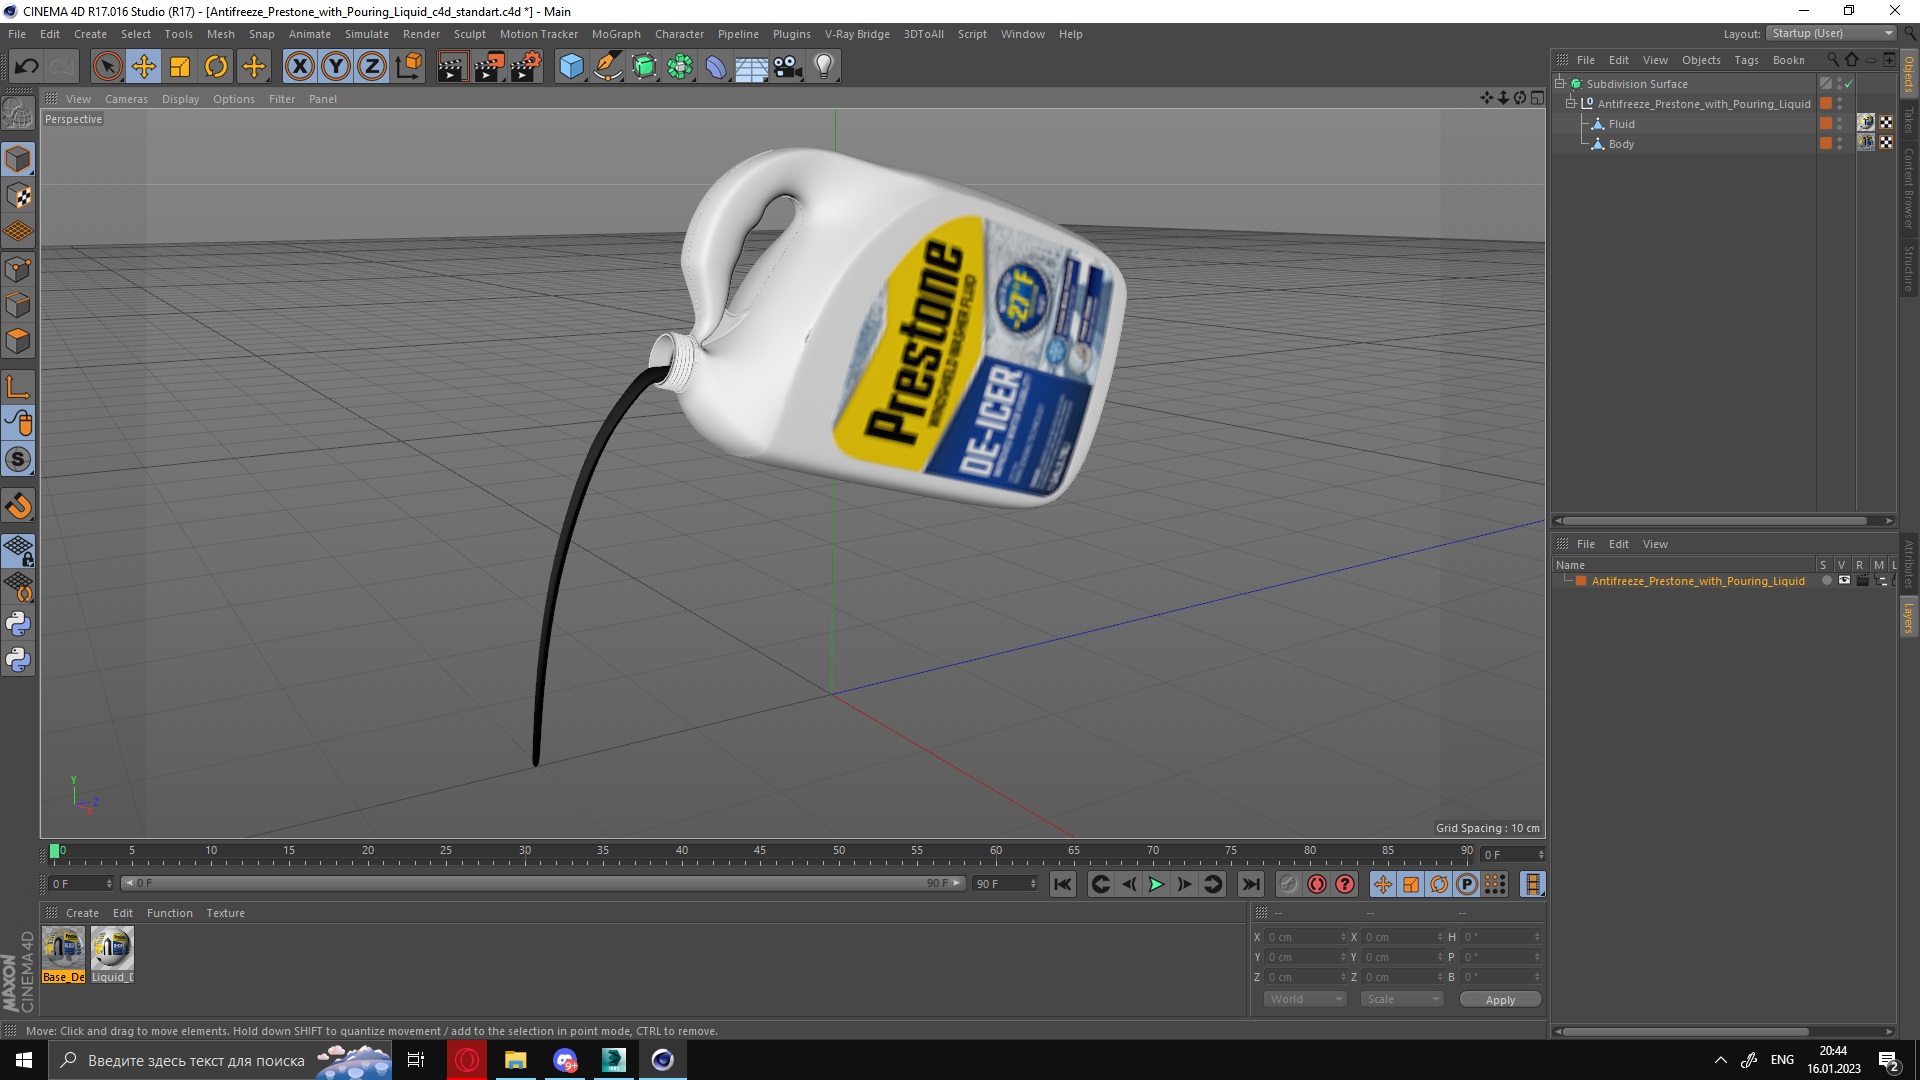Add a Floor environment object
This screenshot has height=1080, width=1920.
pyautogui.click(x=751, y=67)
